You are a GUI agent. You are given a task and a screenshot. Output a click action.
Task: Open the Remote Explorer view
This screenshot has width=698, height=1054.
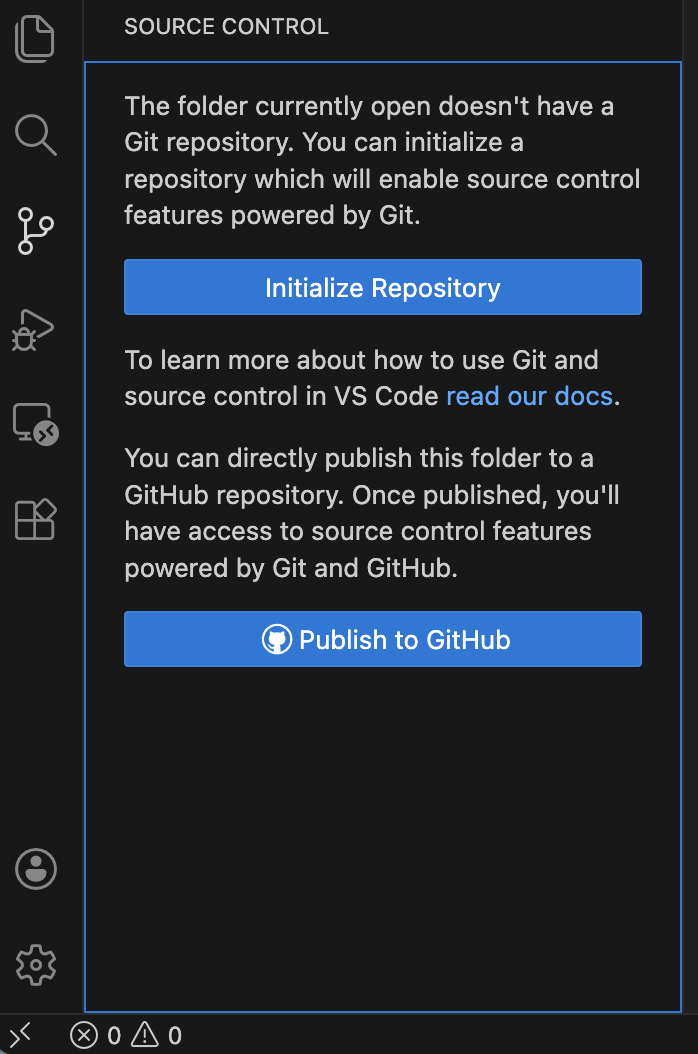point(35,424)
